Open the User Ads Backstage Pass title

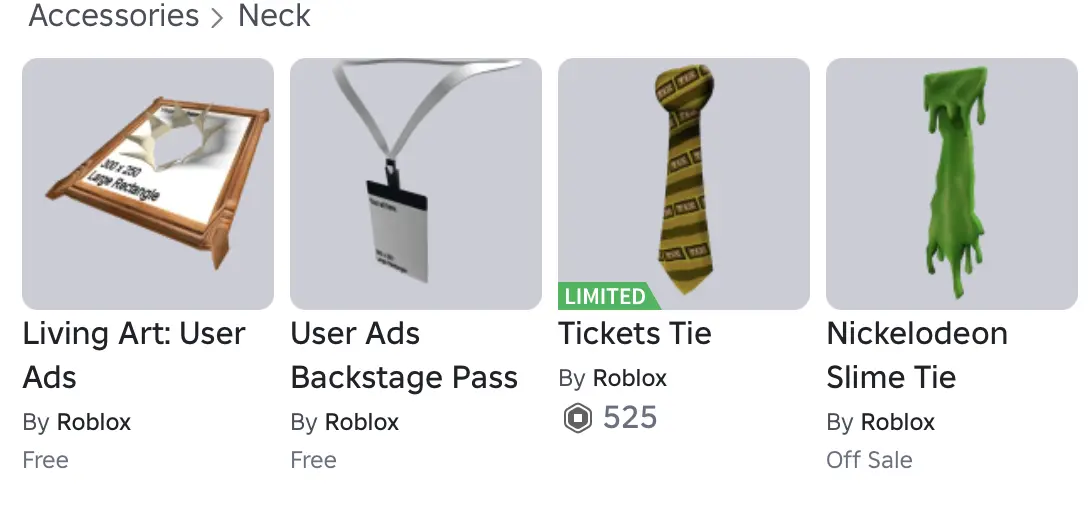coord(404,355)
